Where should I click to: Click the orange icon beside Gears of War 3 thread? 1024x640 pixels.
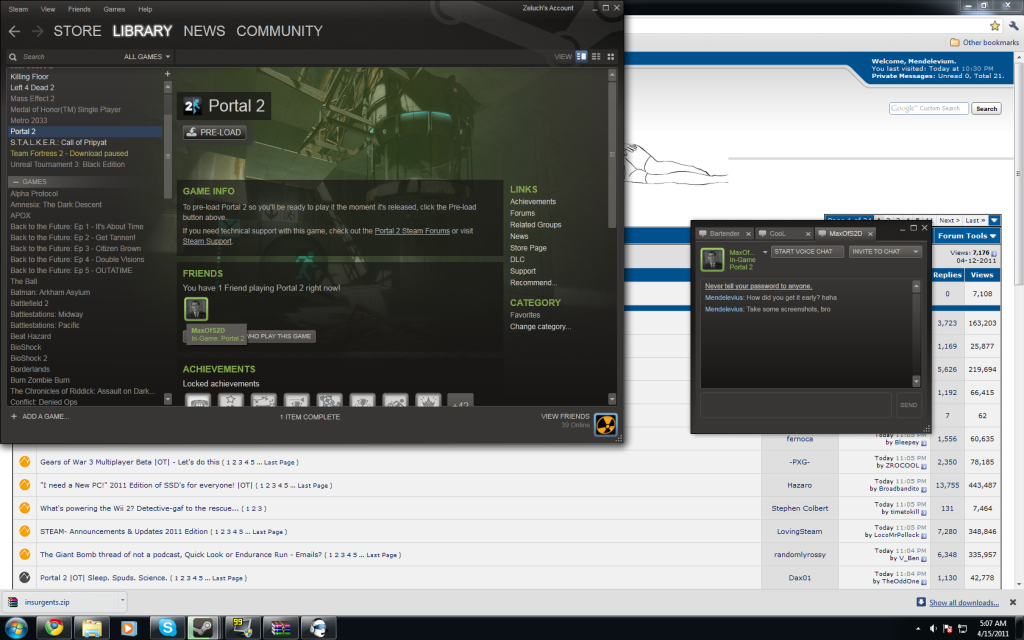[x=25, y=462]
